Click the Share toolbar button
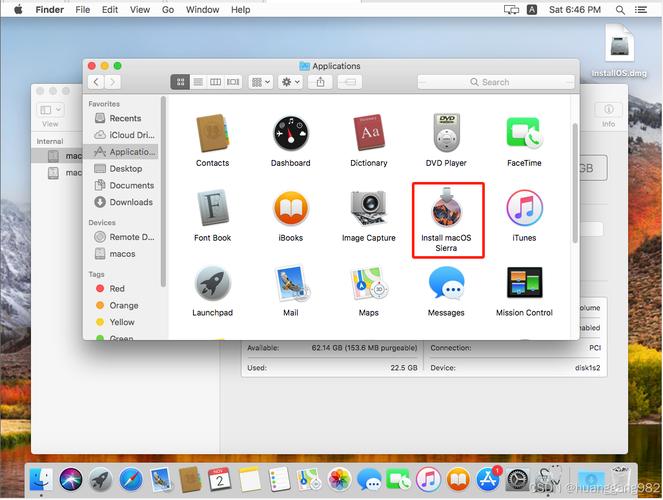This screenshot has width=663, height=500. pyautogui.click(x=321, y=82)
